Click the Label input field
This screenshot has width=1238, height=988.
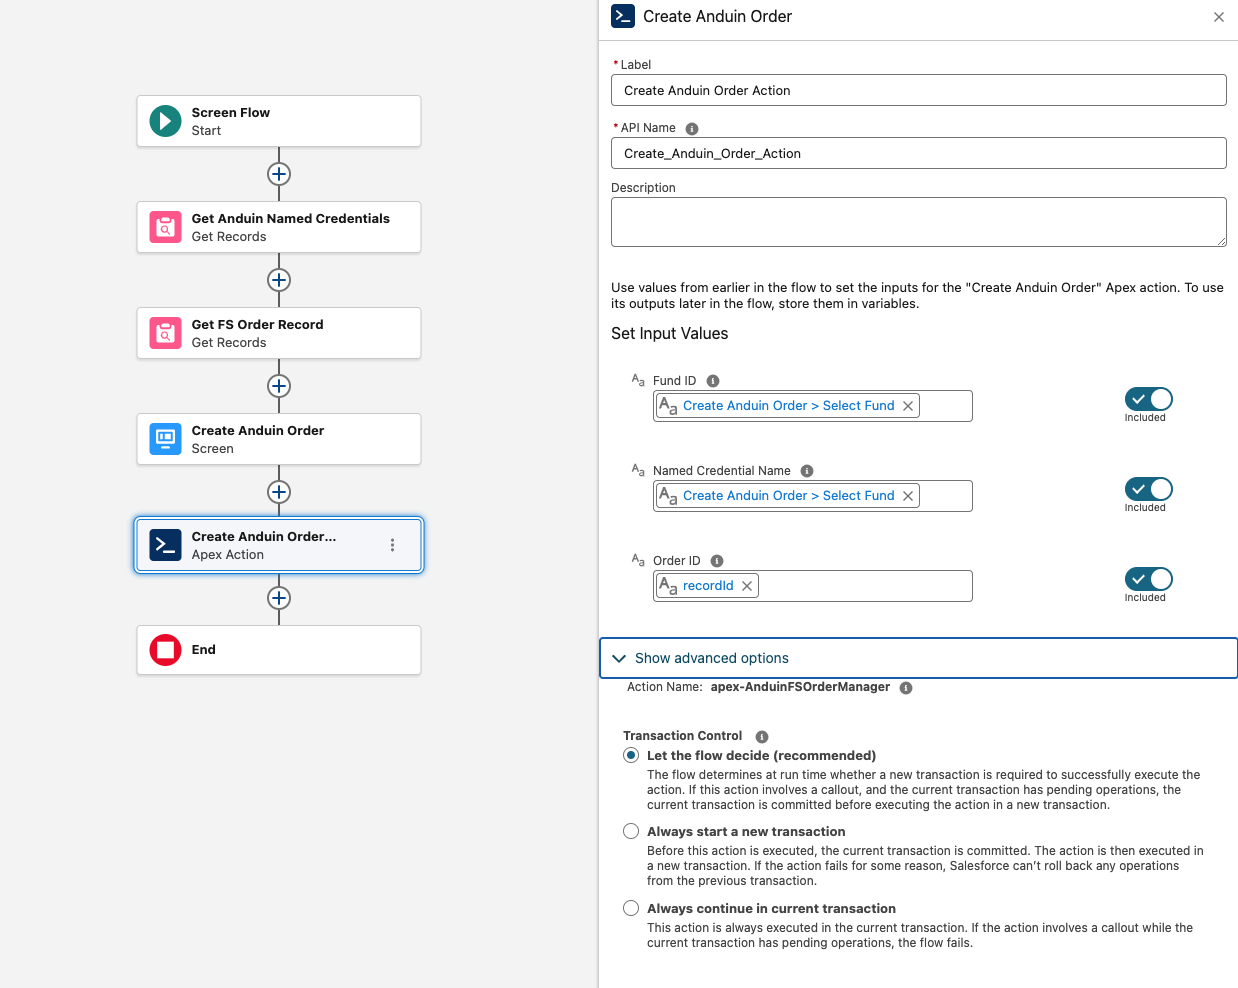click(918, 90)
